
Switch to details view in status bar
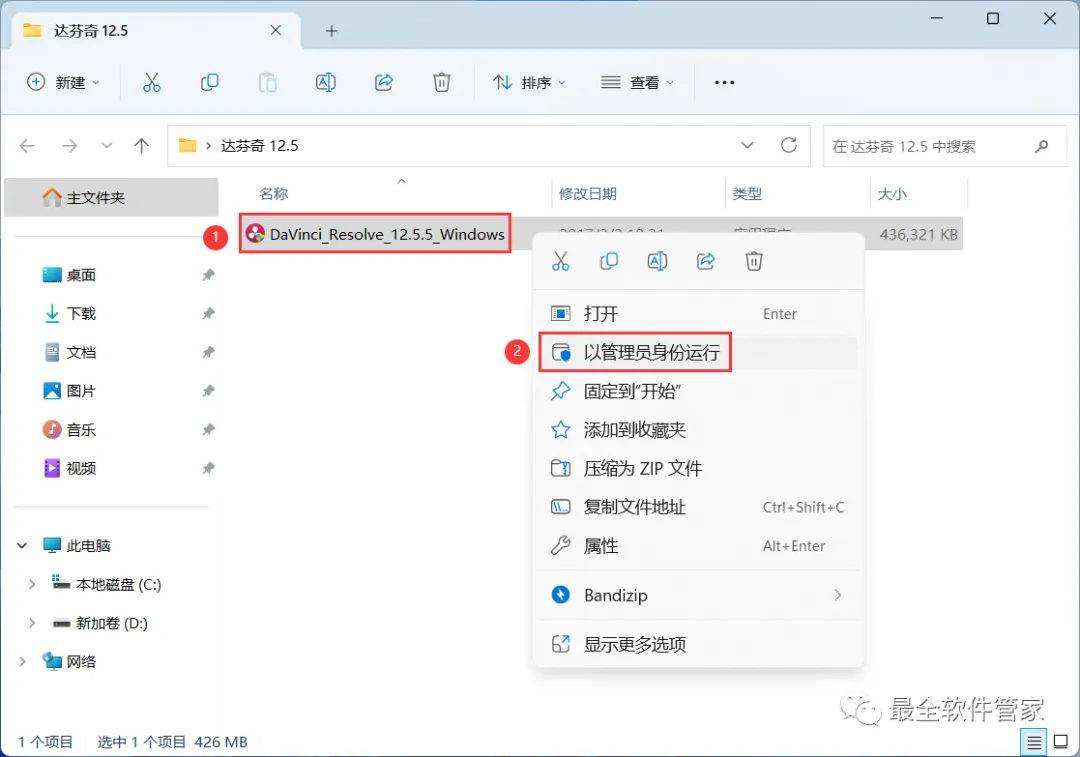(x=1034, y=743)
